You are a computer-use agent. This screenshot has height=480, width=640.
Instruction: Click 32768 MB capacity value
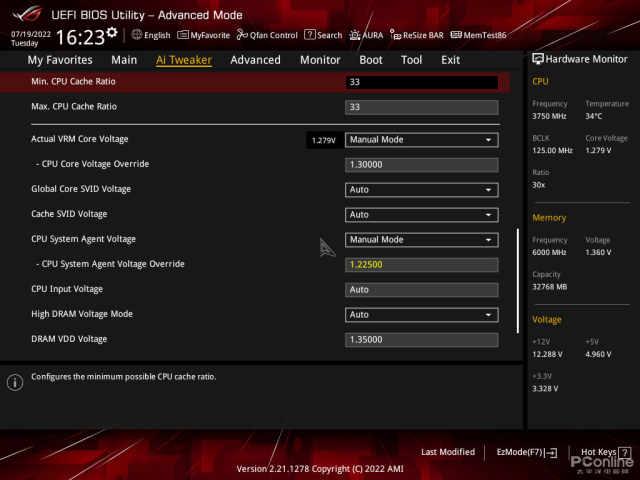(x=549, y=287)
